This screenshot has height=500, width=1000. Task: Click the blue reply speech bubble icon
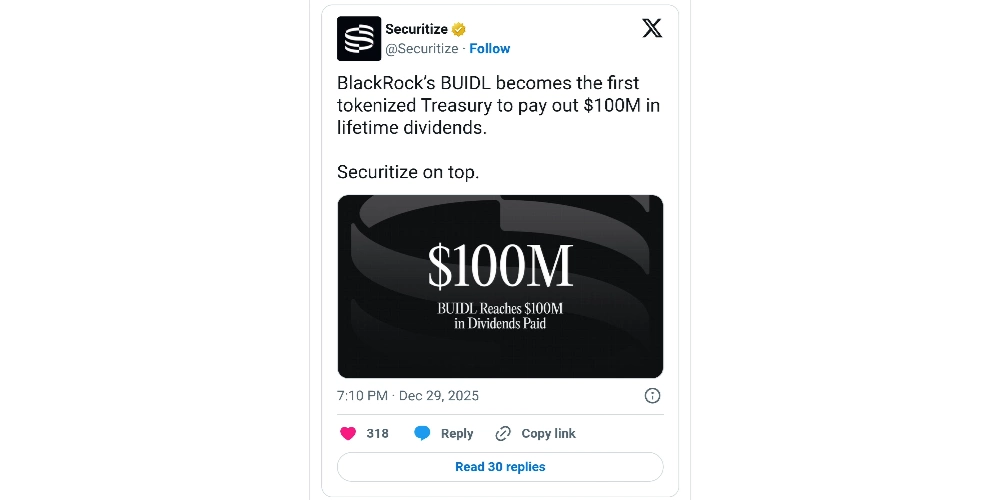point(423,433)
